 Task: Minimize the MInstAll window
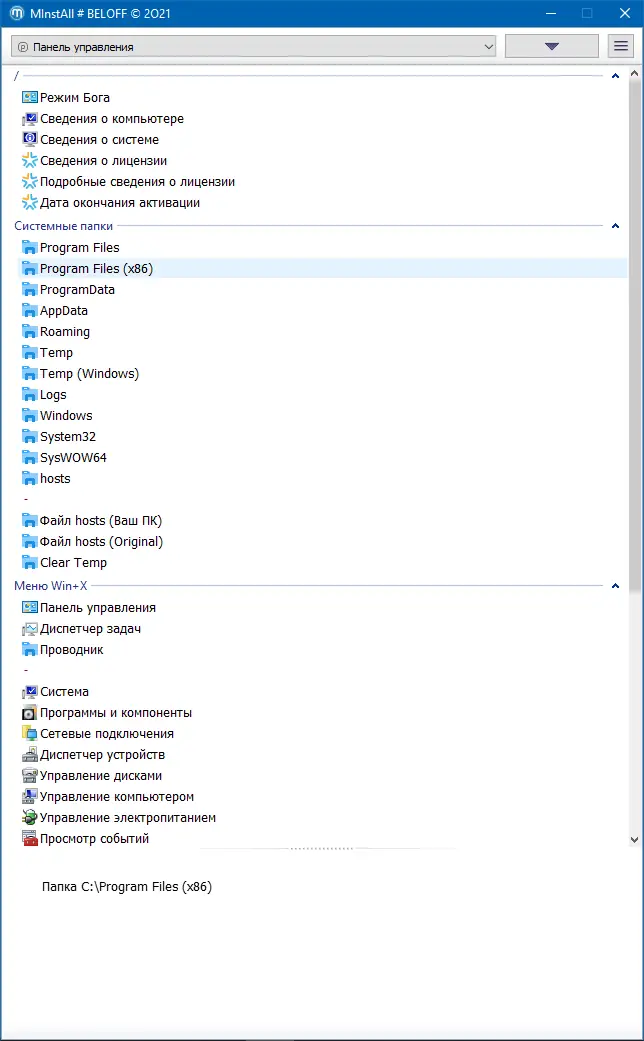(550, 13)
